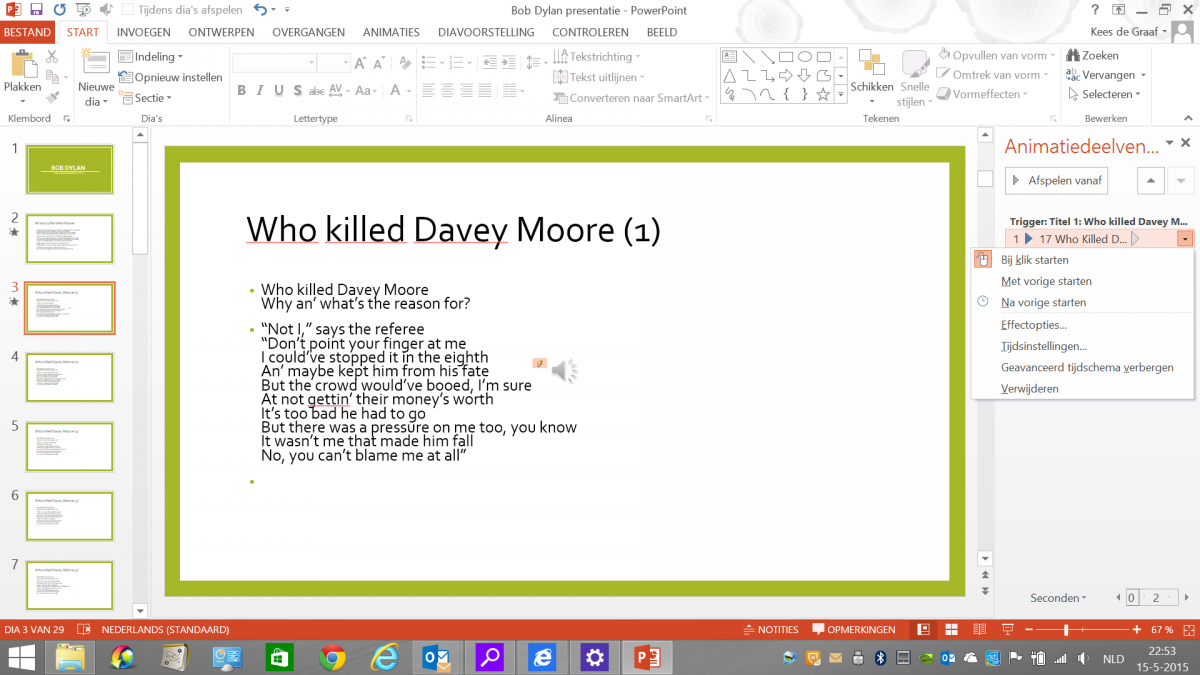The width and height of the screenshot is (1200, 675).
Task: Choose 'Met vorige starten' from the menu
Action: tap(1046, 281)
